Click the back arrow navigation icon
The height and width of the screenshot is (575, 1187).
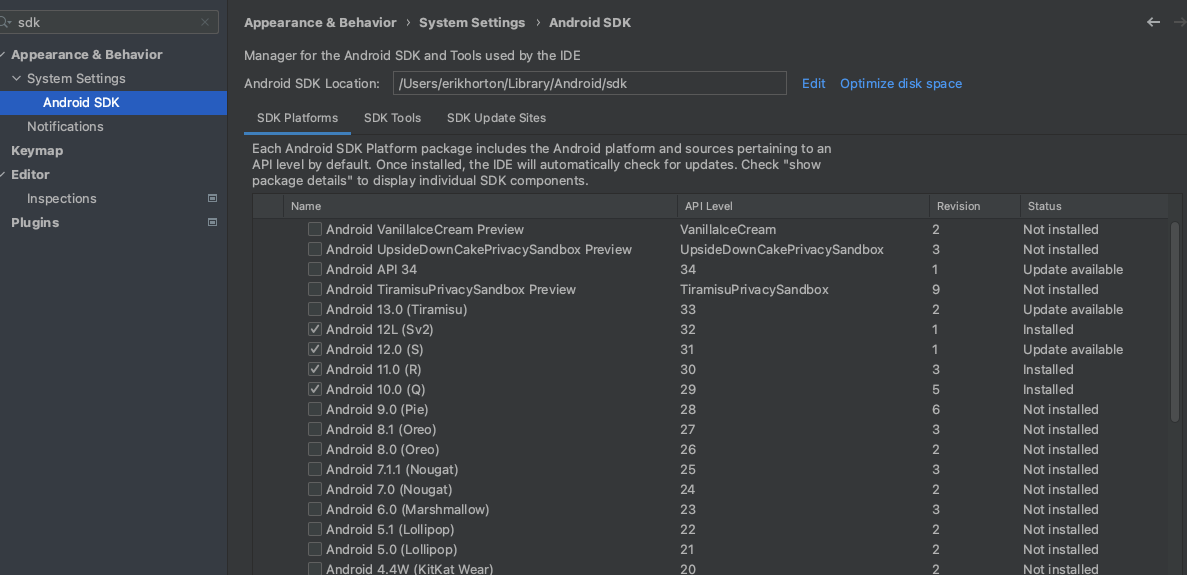pos(1154,23)
